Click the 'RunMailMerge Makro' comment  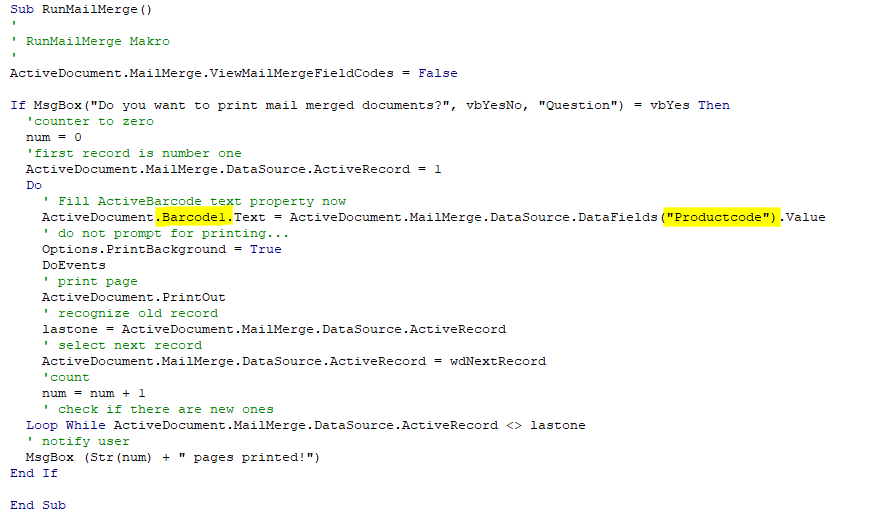pos(90,41)
